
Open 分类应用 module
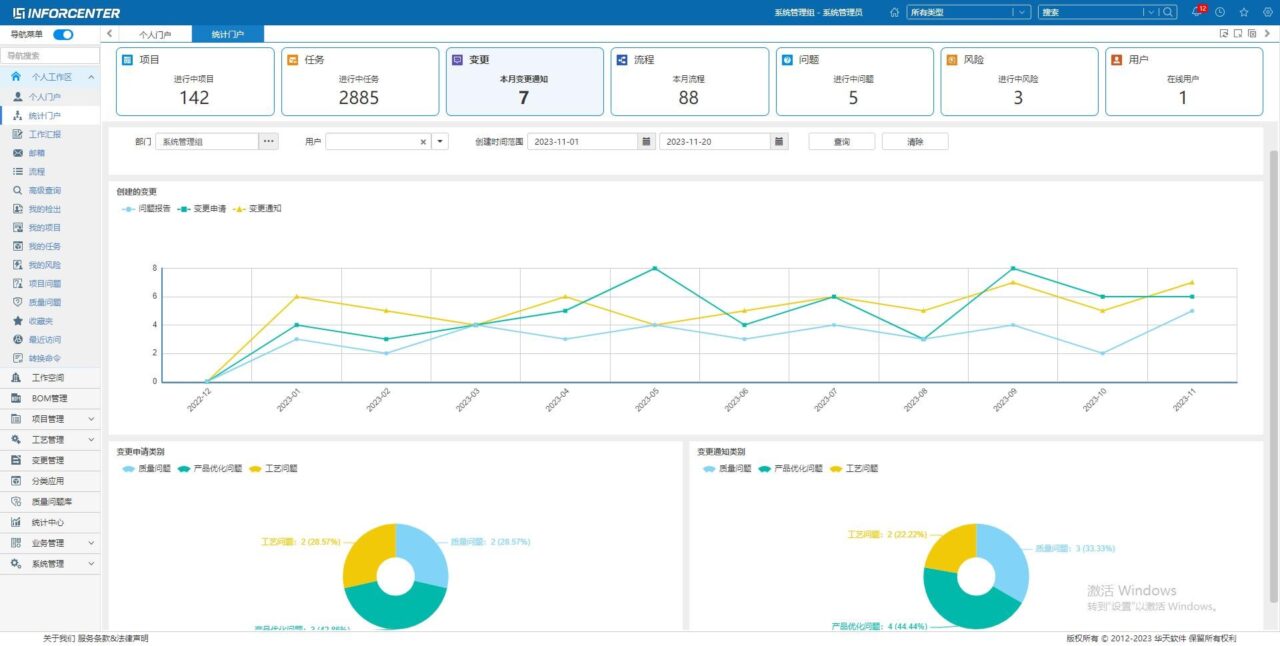pyautogui.click(x=48, y=481)
